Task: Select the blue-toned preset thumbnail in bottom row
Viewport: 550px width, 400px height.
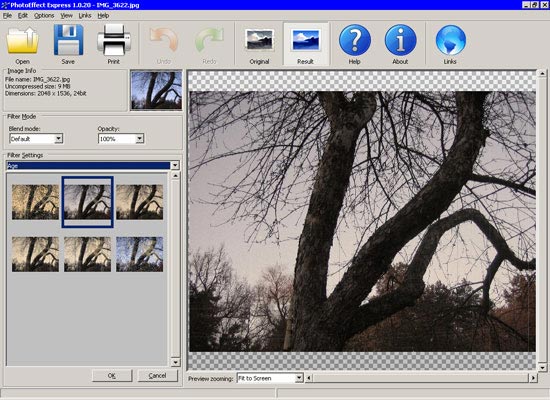Action: (140, 254)
